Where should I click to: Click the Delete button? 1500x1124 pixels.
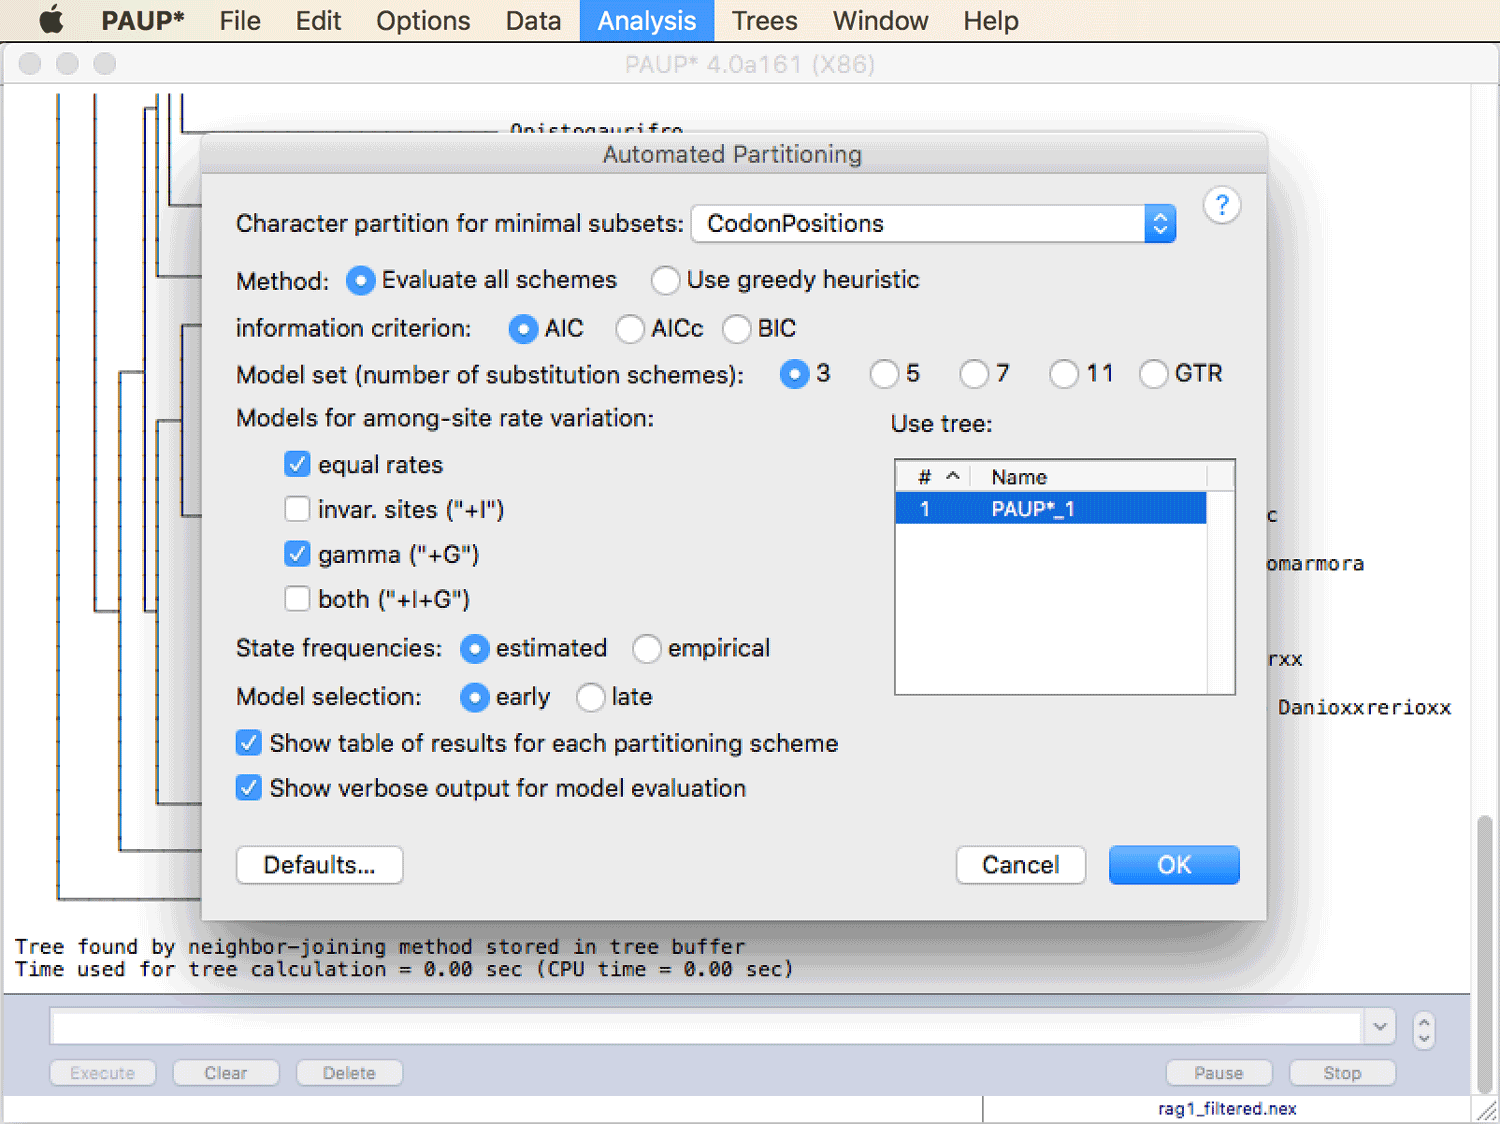[x=349, y=1073]
